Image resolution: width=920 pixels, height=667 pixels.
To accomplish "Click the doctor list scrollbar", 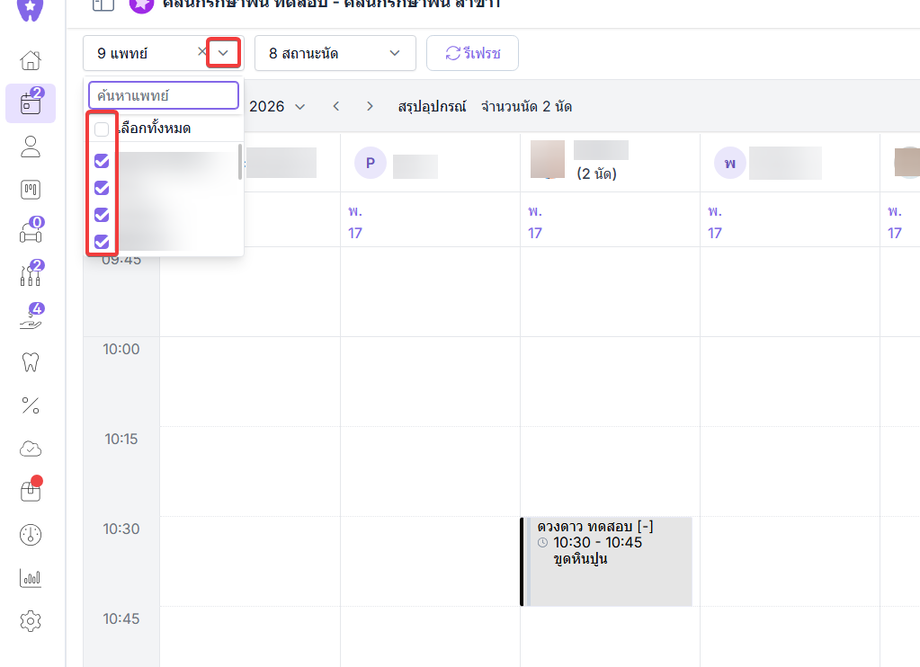I will [240, 161].
